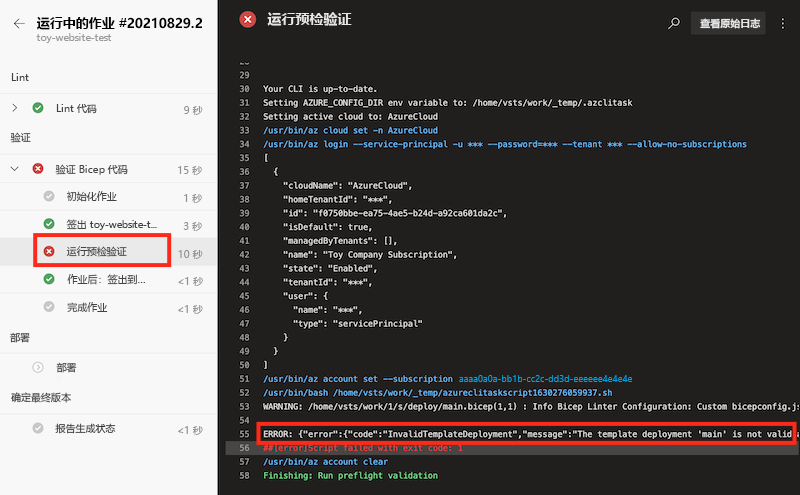The width and height of the screenshot is (800, 495).
Task: Click the 运行预检验证 log header title
Action: [x=309, y=20]
